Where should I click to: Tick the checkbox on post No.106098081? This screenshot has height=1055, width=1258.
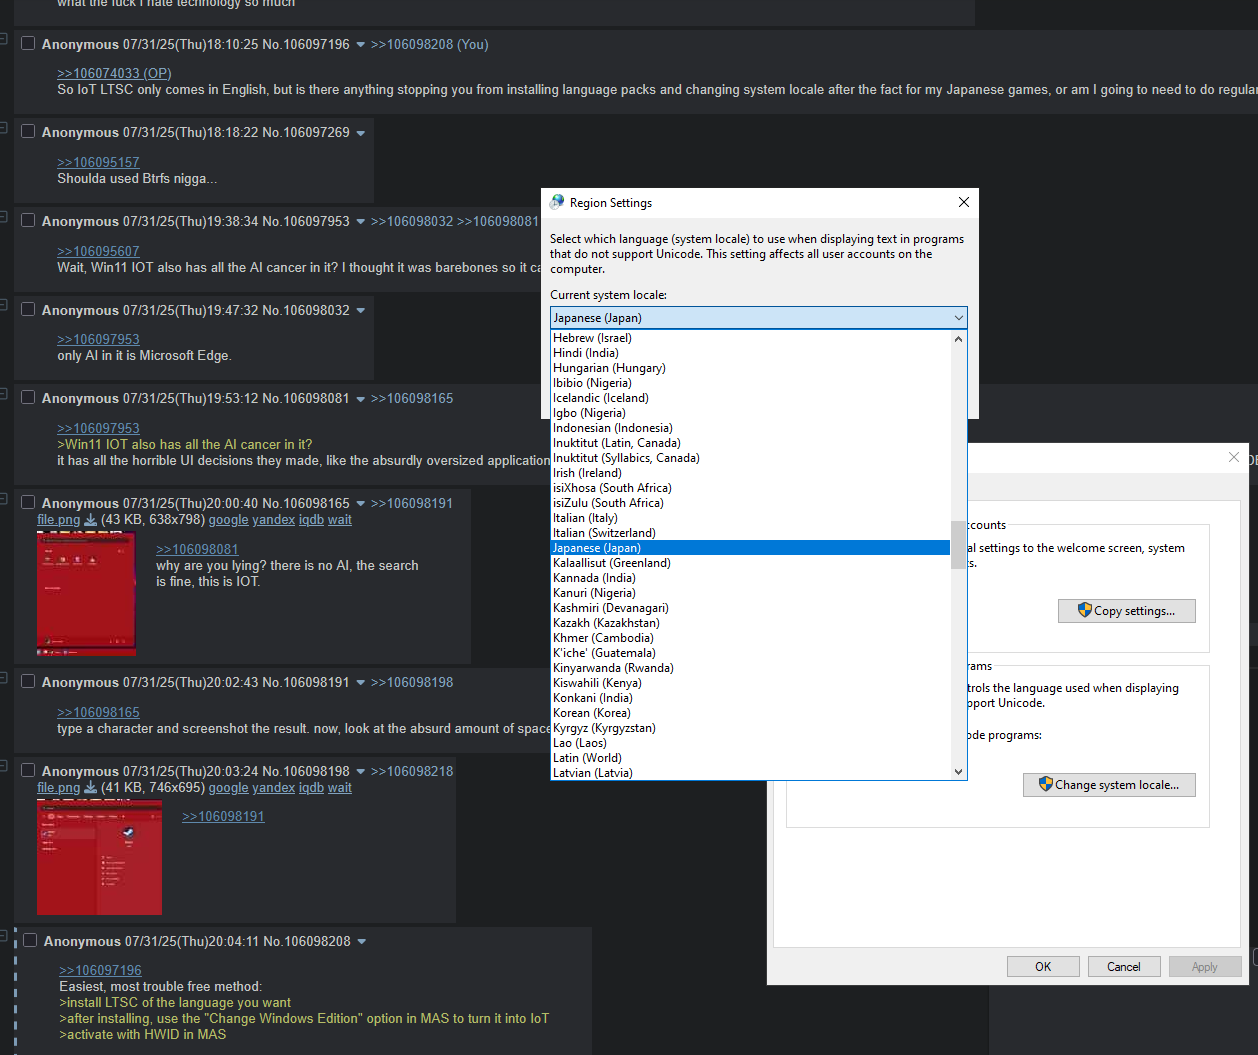28,397
